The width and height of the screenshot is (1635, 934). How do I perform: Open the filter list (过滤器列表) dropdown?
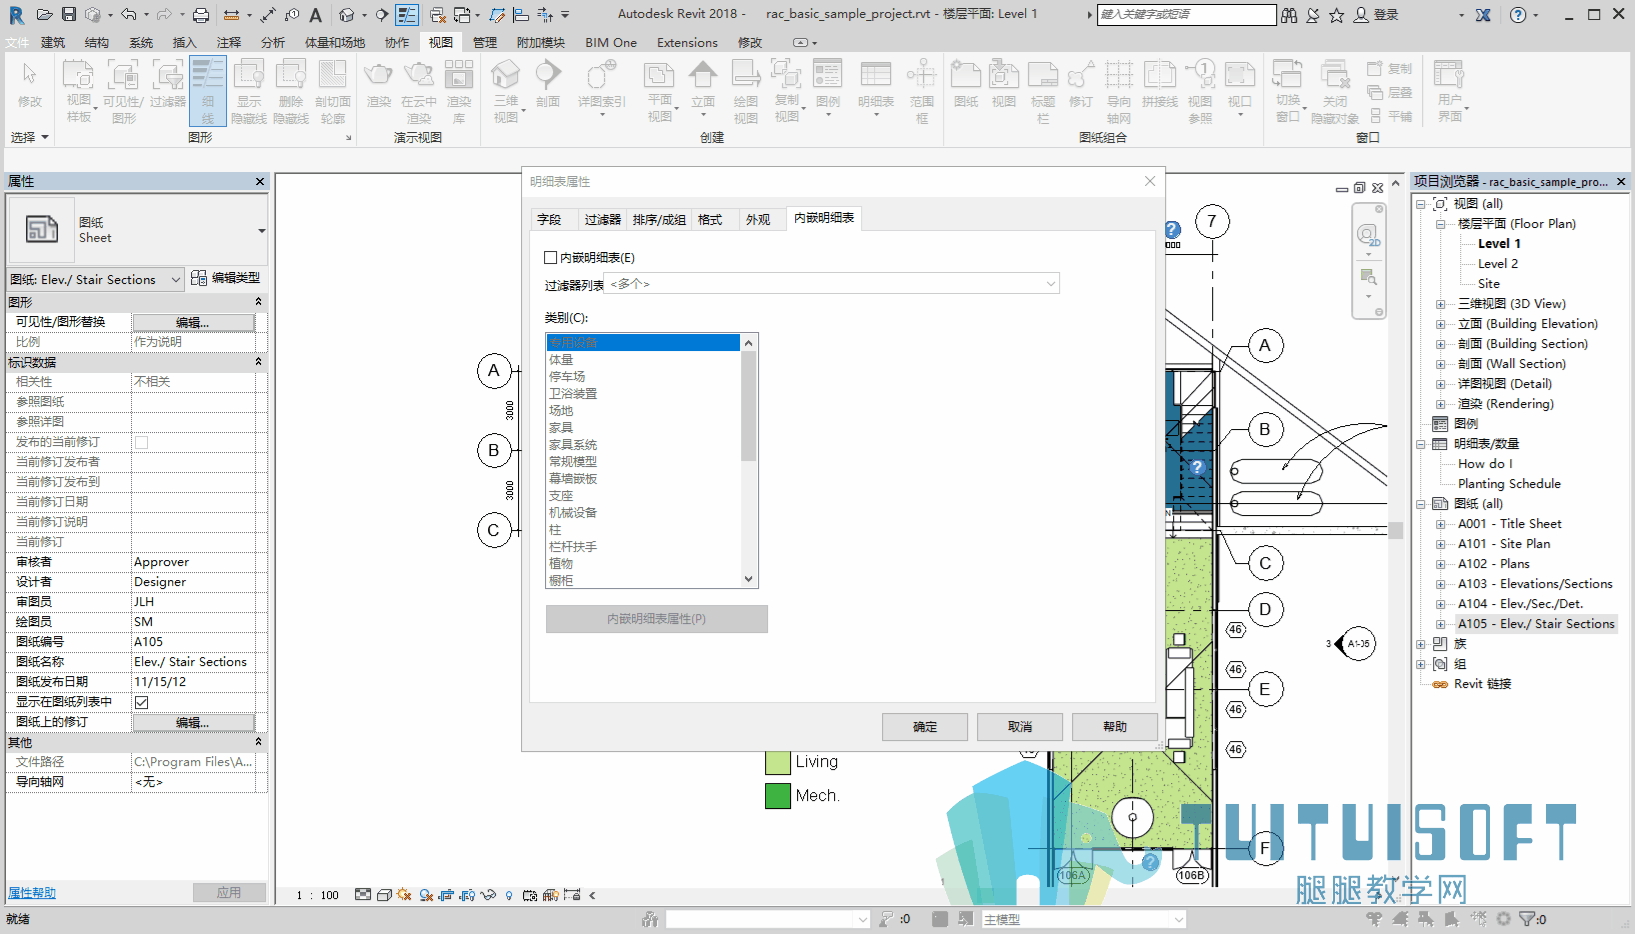tap(832, 284)
